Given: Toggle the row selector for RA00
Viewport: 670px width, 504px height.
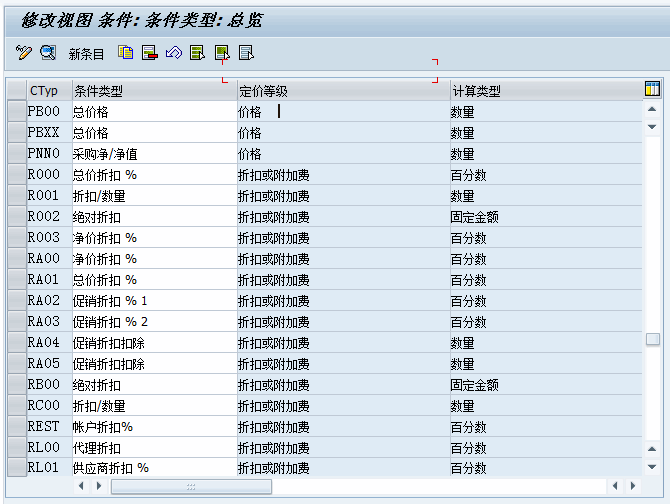Looking at the screenshot, I should pyautogui.click(x=17, y=258).
